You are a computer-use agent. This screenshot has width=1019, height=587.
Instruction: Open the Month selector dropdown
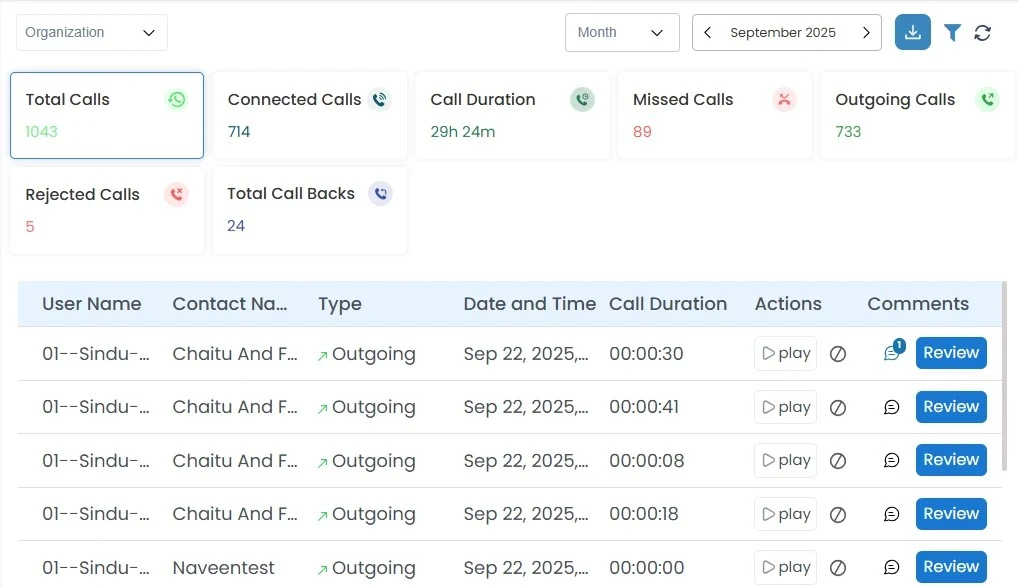(x=621, y=32)
